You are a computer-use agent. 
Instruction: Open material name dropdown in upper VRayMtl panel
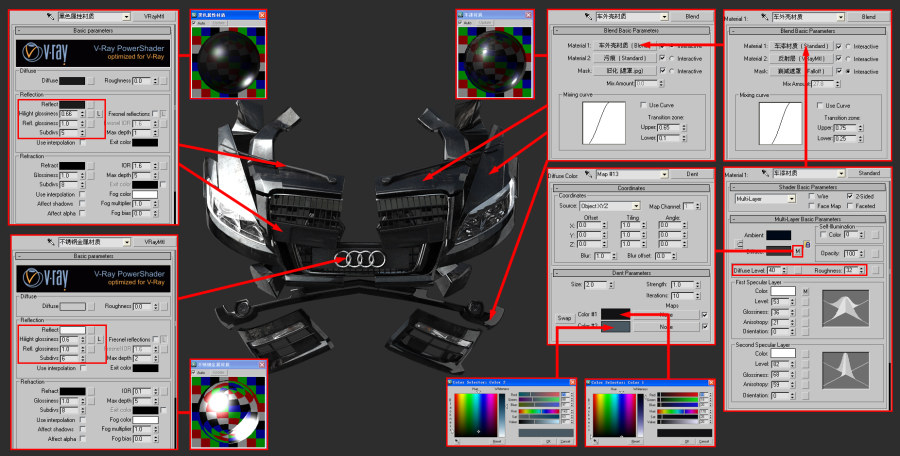click(127, 17)
